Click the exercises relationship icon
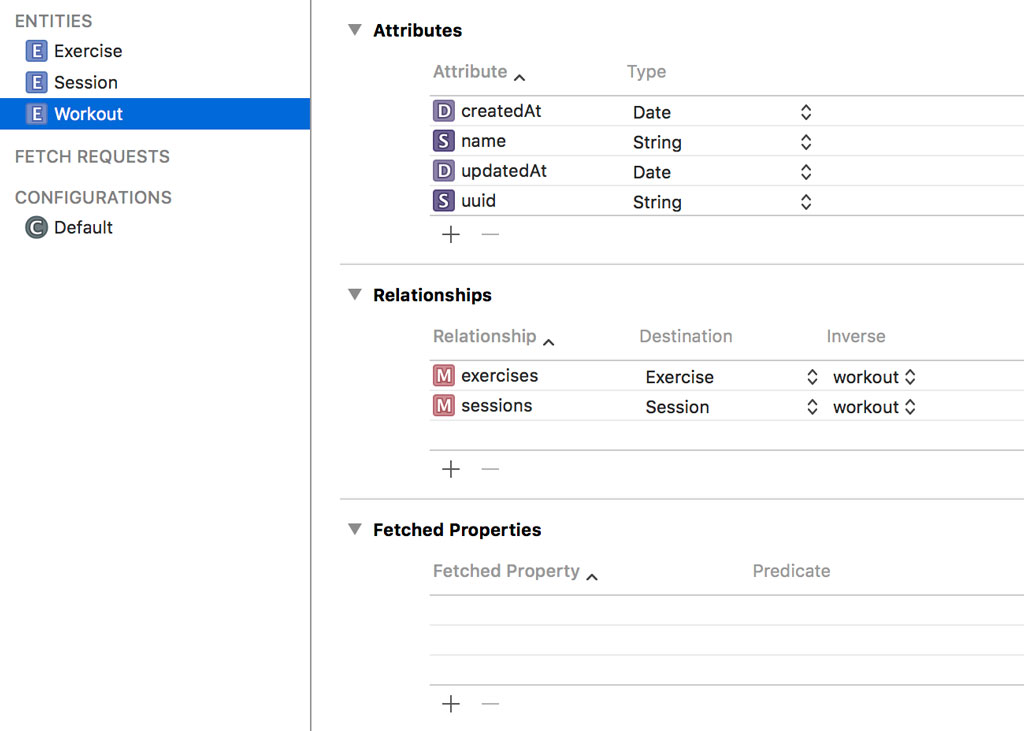Viewport: 1024px width, 731px height. tap(443, 376)
